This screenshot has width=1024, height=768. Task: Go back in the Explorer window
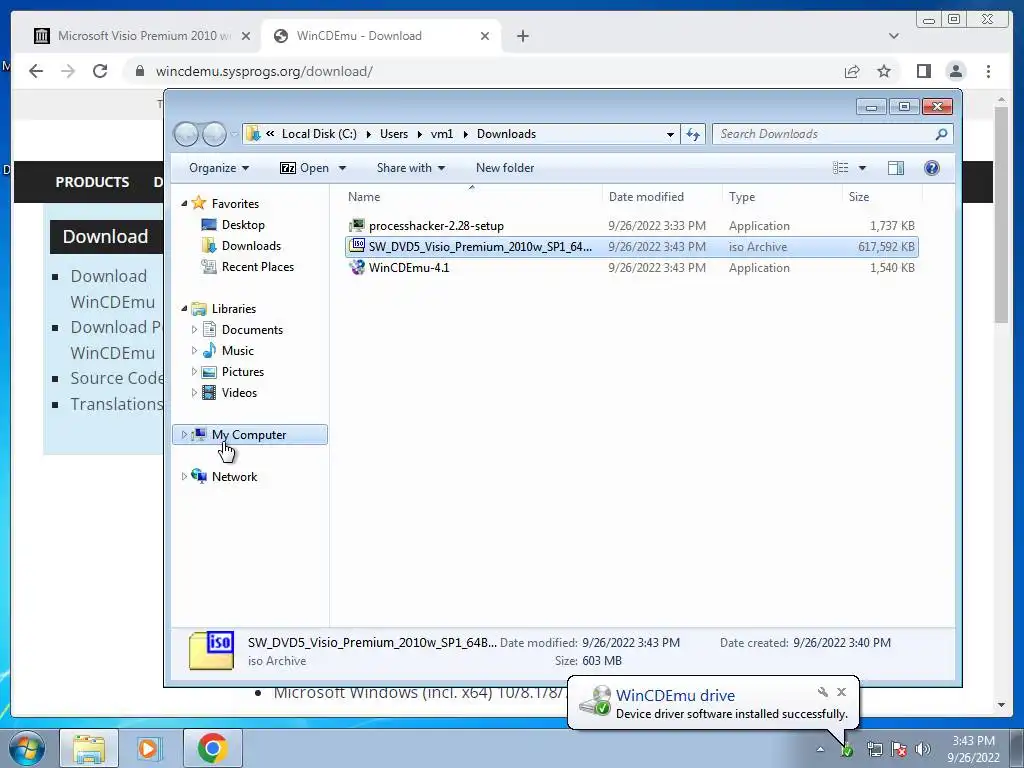pyautogui.click(x=186, y=134)
